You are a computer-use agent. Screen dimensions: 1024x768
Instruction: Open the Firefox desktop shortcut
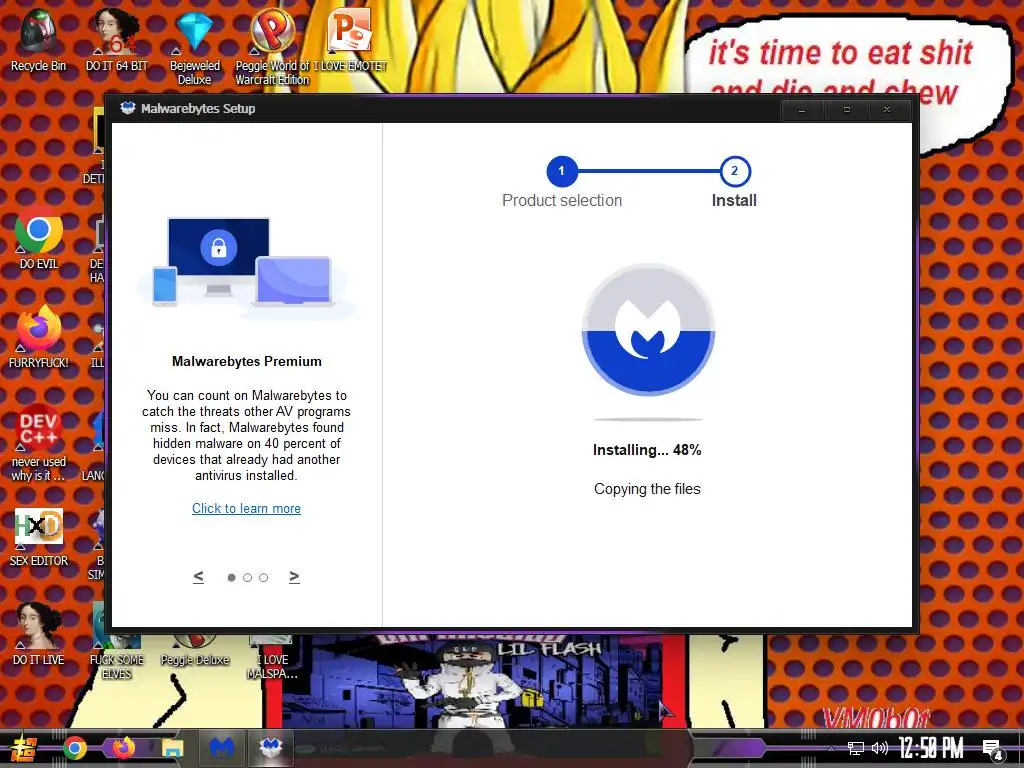click(39, 336)
